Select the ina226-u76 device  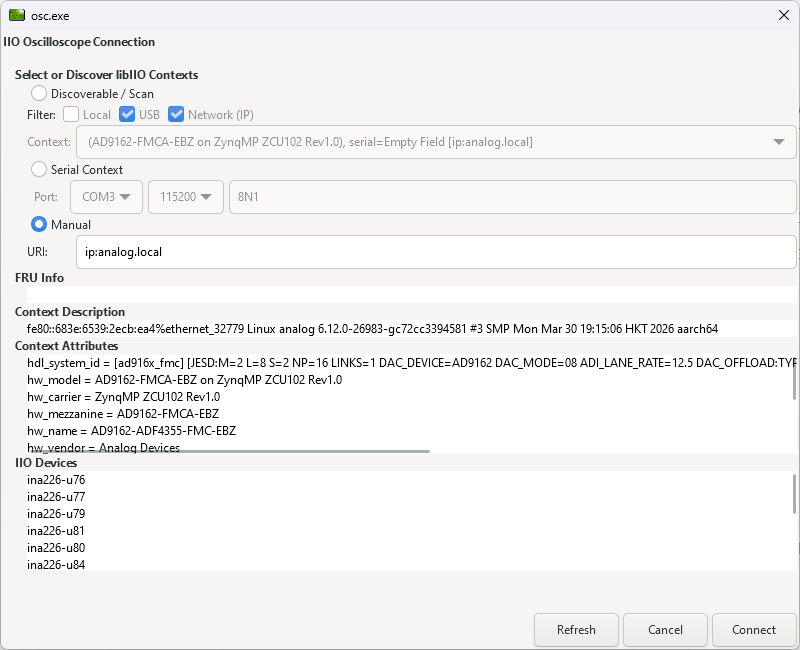pos(56,480)
